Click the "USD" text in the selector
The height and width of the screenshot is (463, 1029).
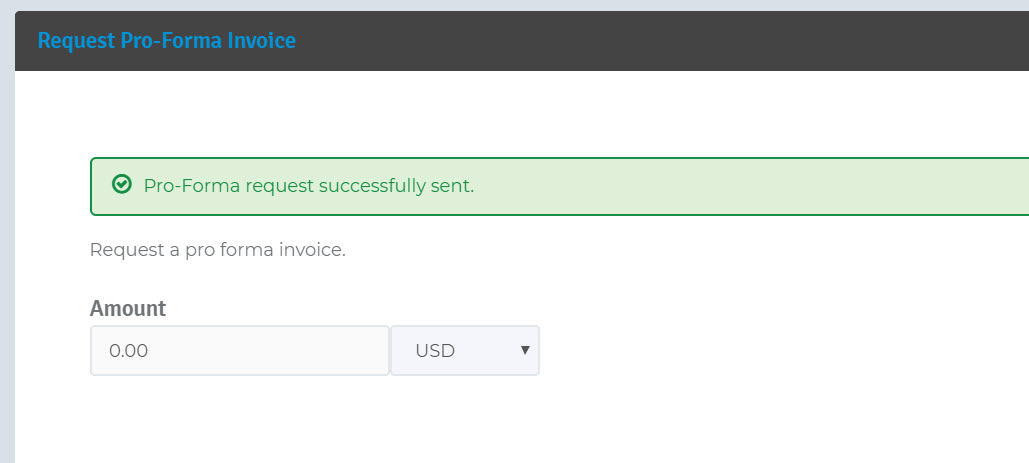click(x=435, y=351)
